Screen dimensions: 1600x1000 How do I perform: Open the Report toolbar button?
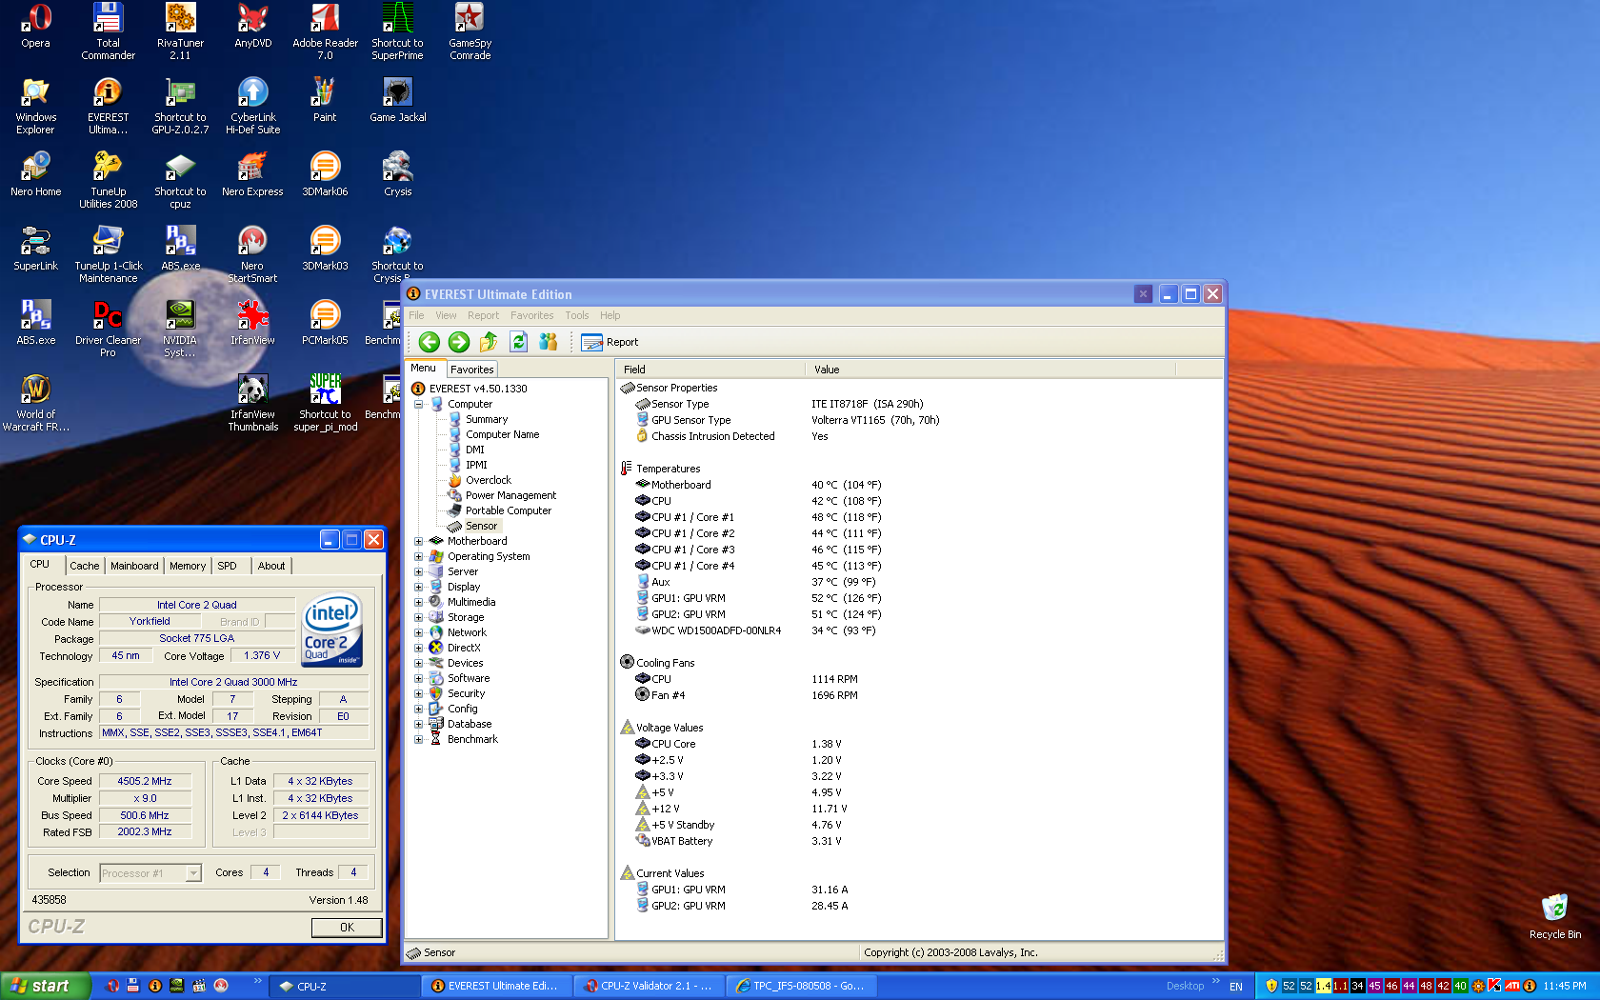610,342
